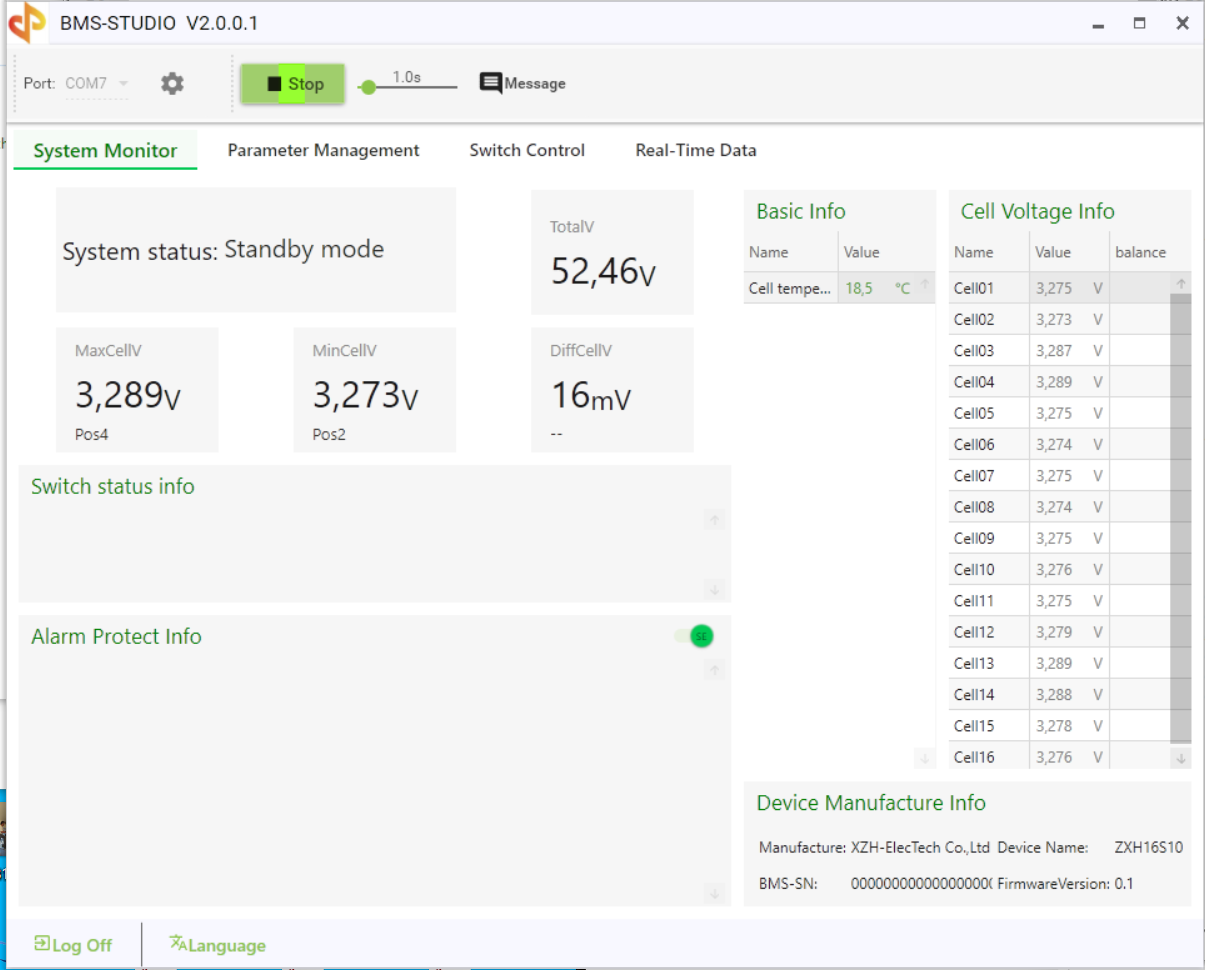Image resolution: width=1205 pixels, height=970 pixels.
Task: Select the Cell14 row
Action: pyautogui.click(x=1060, y=695)
